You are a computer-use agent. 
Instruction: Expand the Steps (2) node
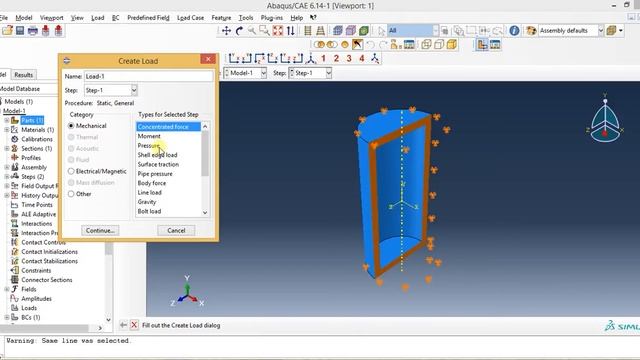click(x=7, y=177)
